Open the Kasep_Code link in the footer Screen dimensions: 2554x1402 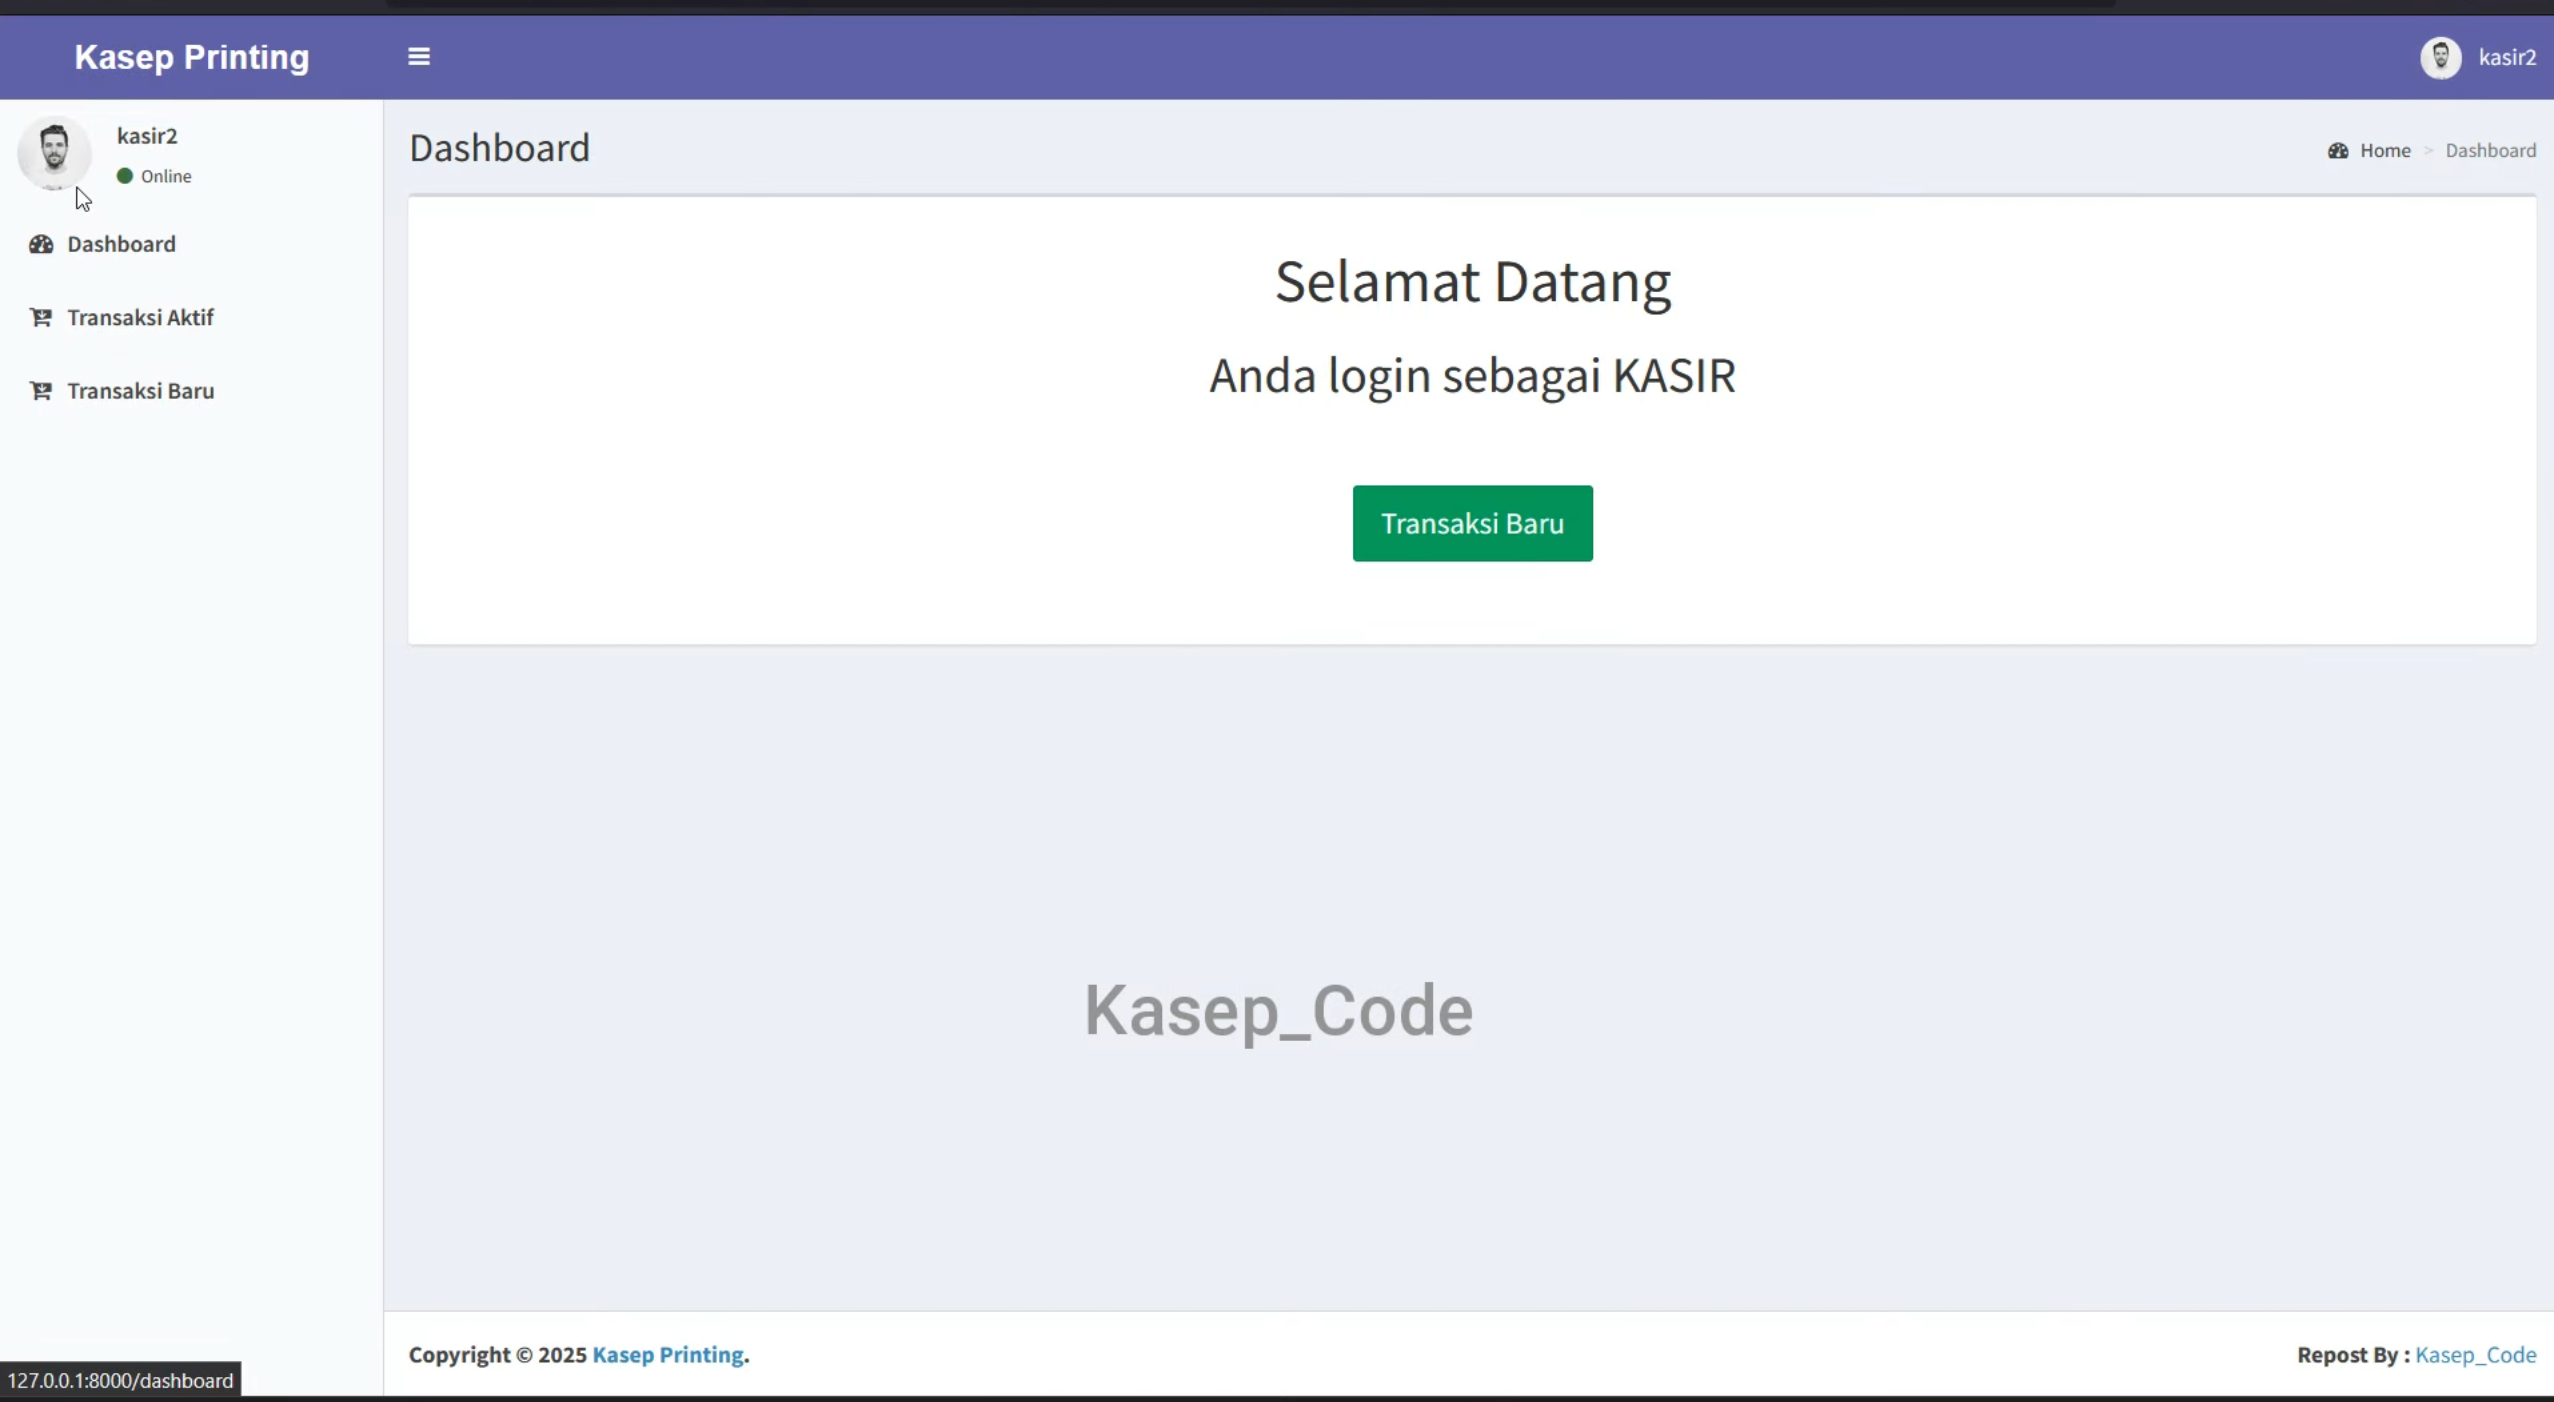coord(2476,1355)
